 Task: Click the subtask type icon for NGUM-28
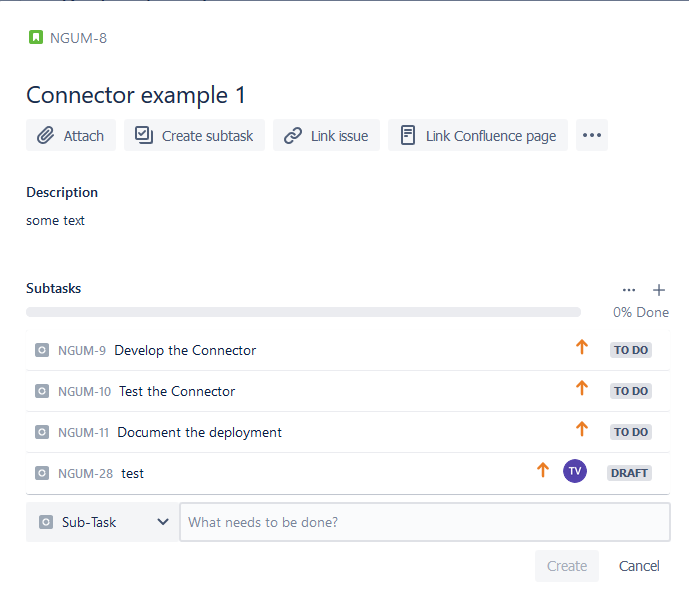(x=42, y=473)
